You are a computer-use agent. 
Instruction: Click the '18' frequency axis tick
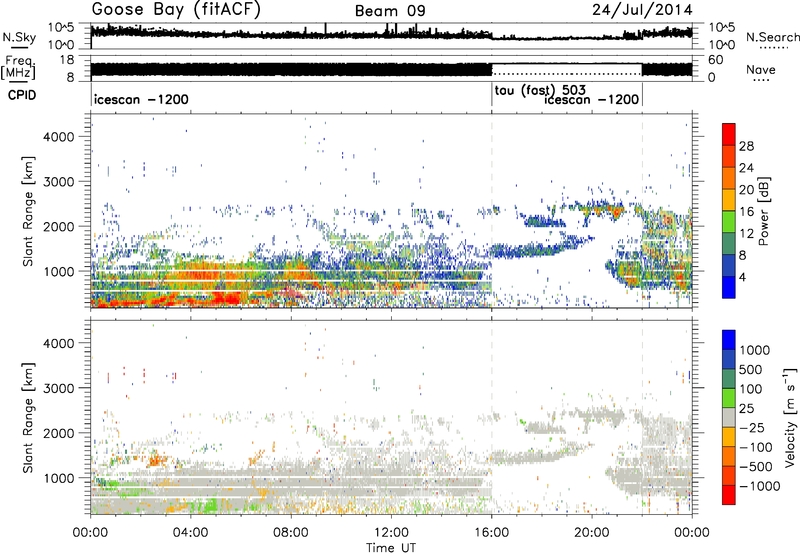coord(67,60)
